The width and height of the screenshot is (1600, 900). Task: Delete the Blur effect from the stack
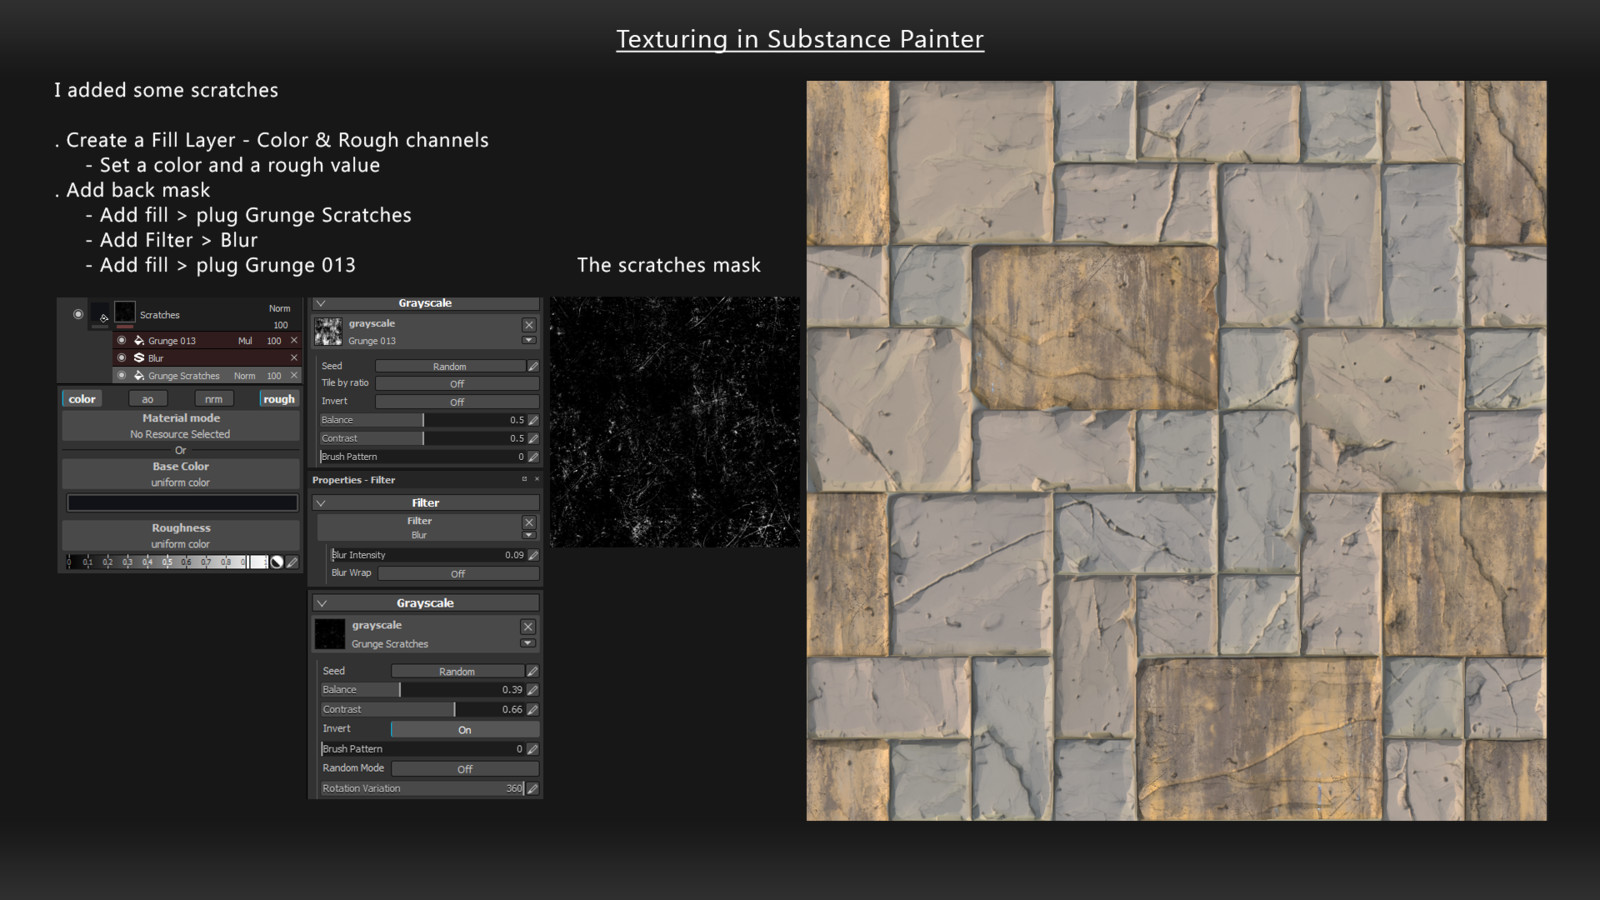pyautogui.click(x=294, y=357)
